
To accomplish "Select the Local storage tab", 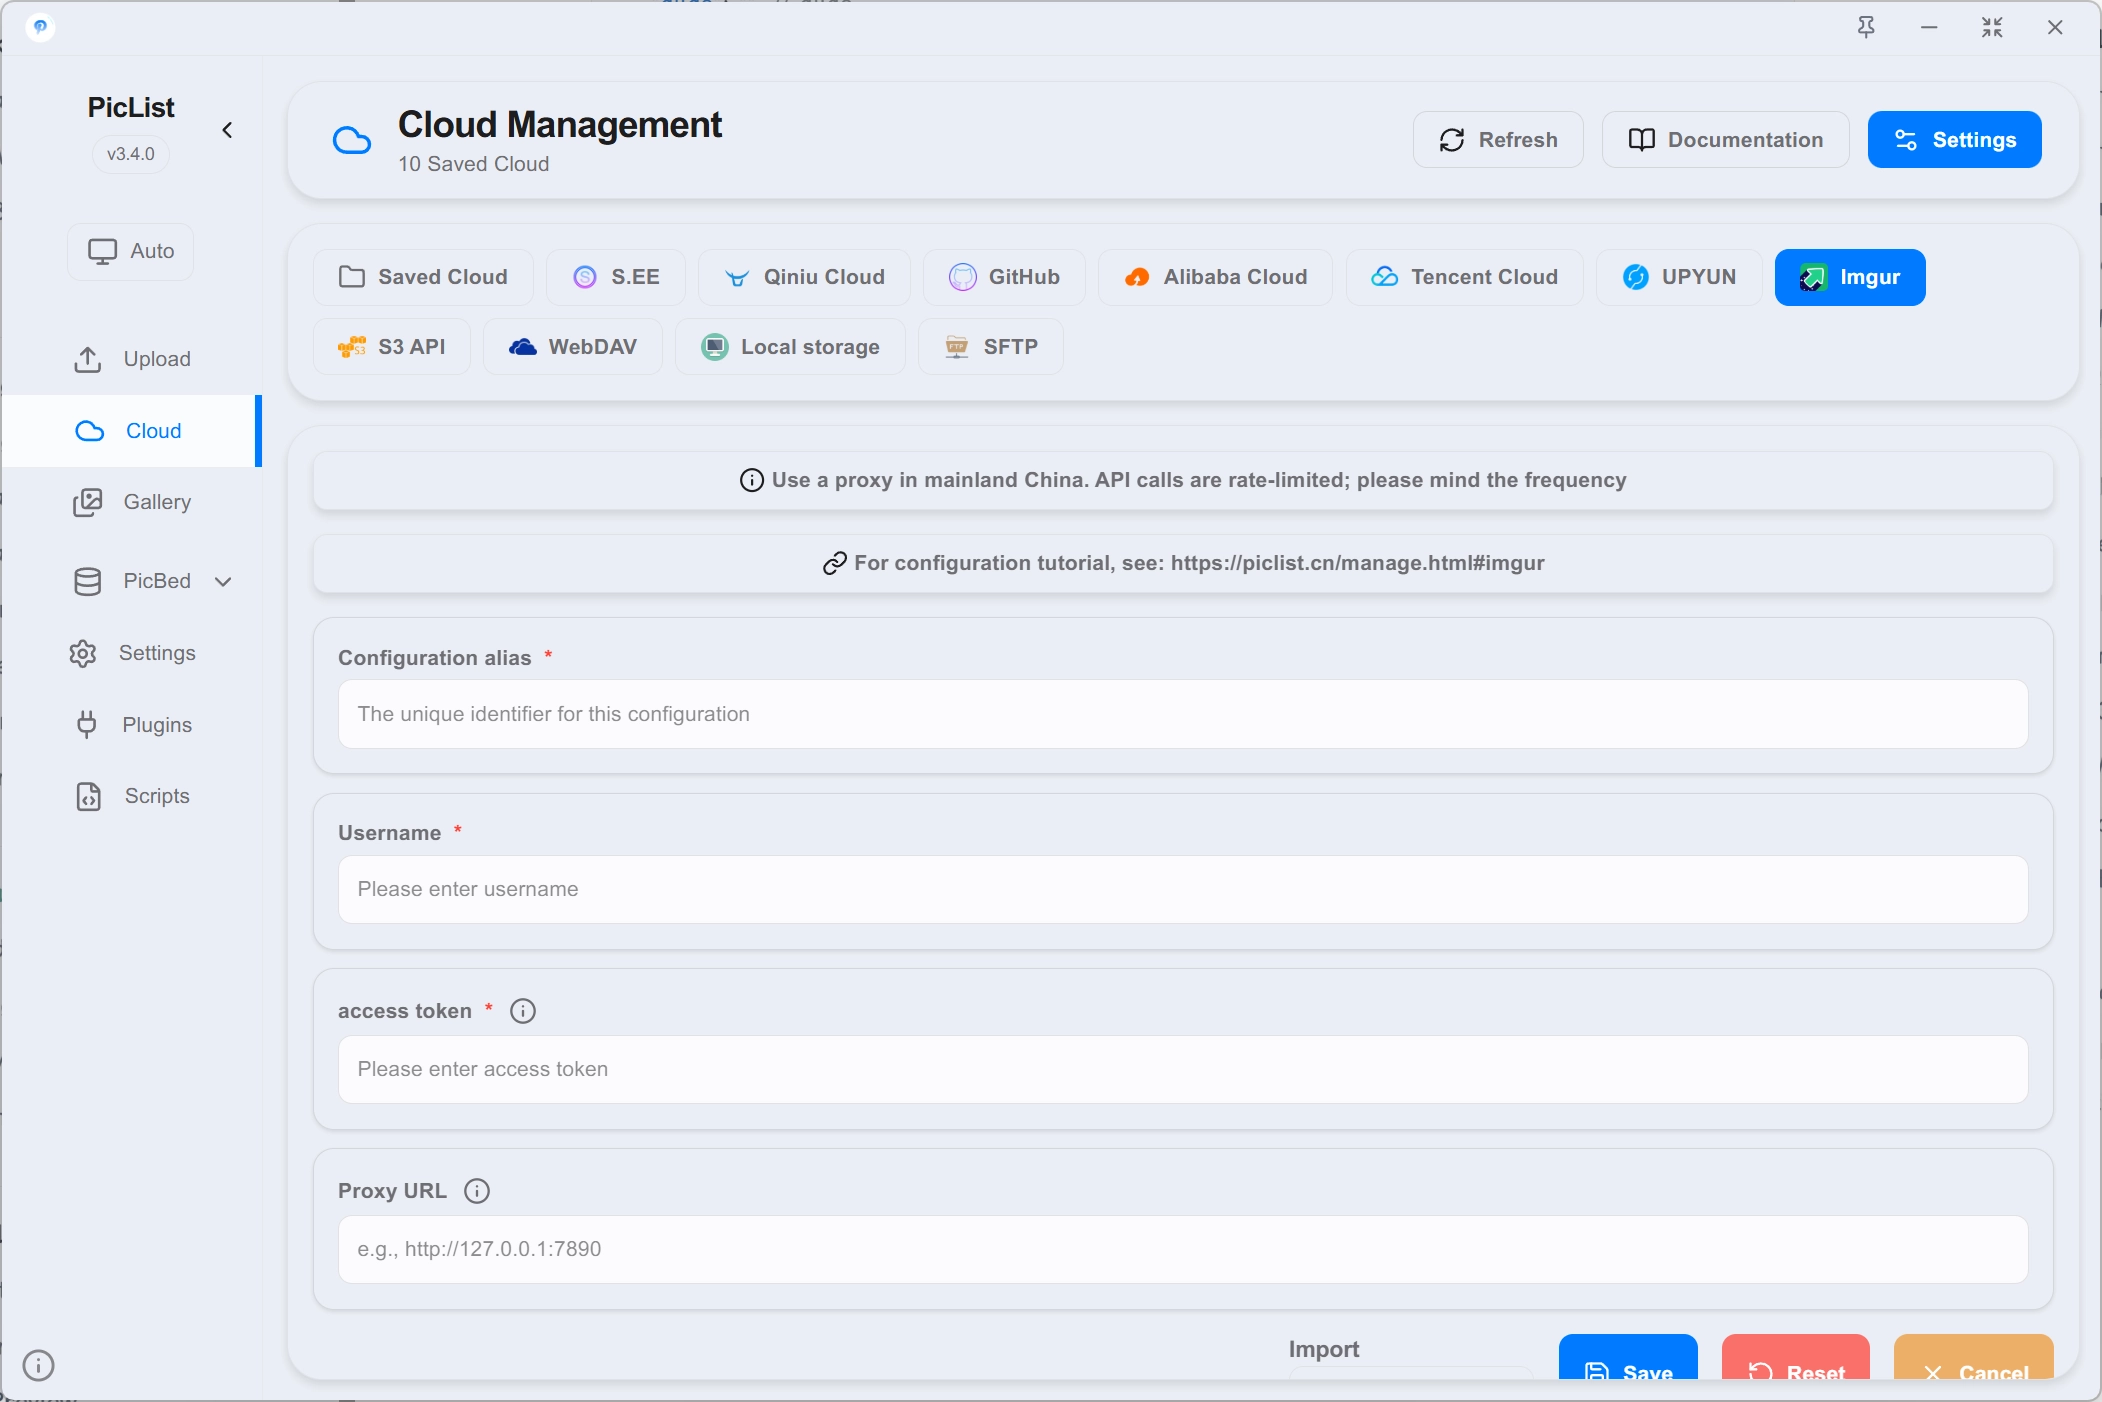I will click(790, 347).
